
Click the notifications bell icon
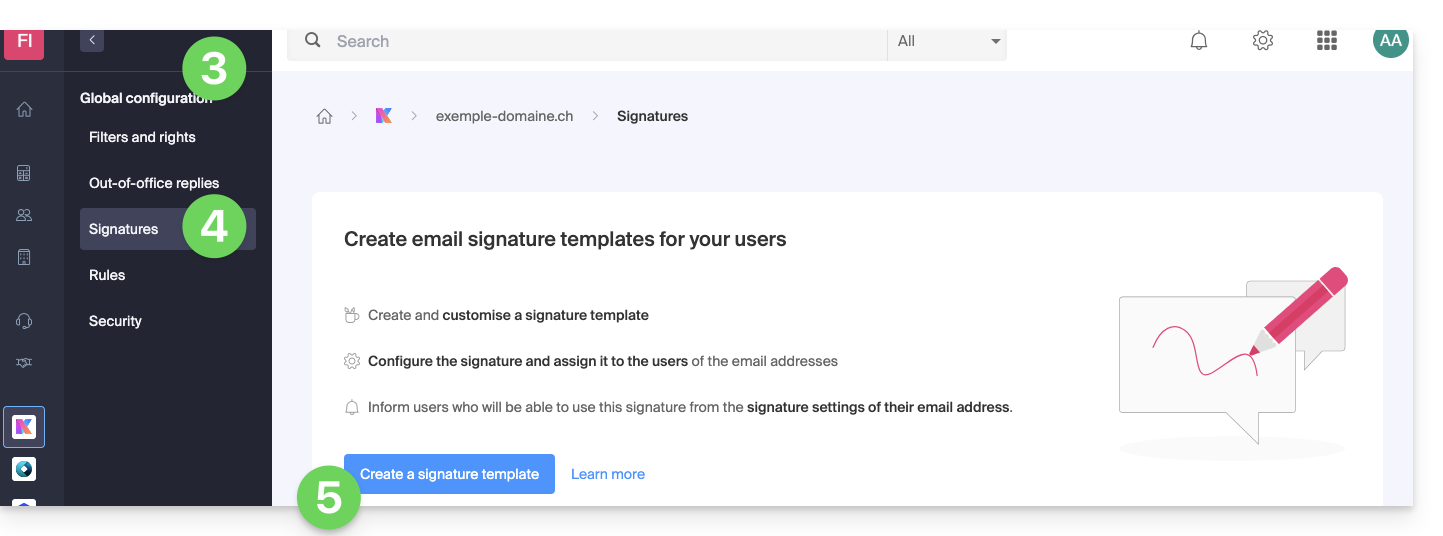point(1198,41)
